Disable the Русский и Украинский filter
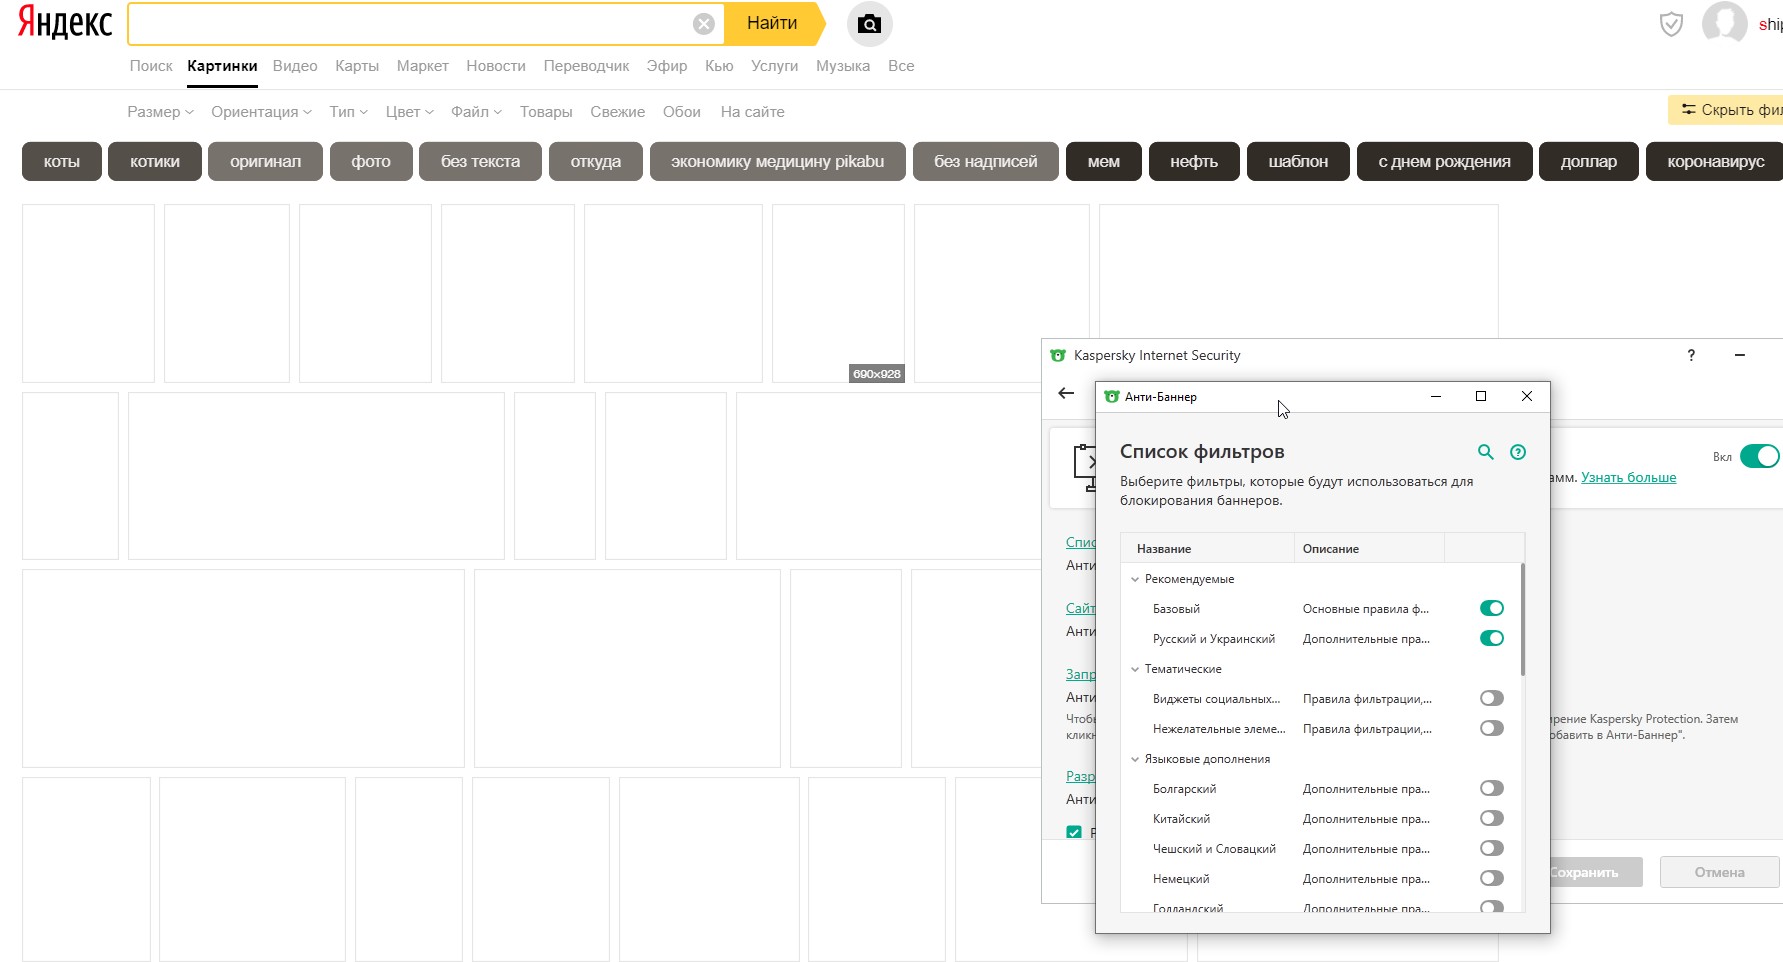The height and width of the screenshot is (962, 1783). coord(1492,638)
